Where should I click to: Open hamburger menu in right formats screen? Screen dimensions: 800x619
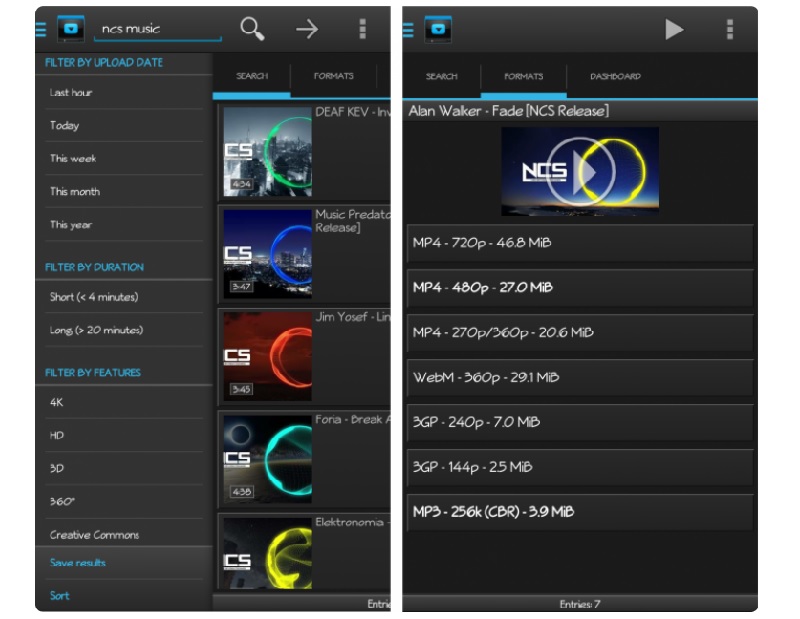(x=408, y=30)
